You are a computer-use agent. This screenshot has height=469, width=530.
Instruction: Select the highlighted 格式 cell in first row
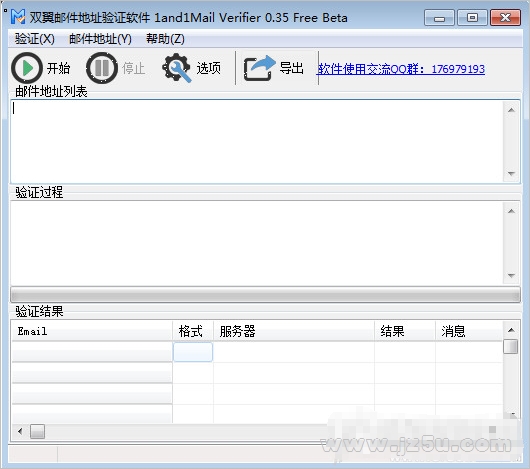tap(193, 352)
